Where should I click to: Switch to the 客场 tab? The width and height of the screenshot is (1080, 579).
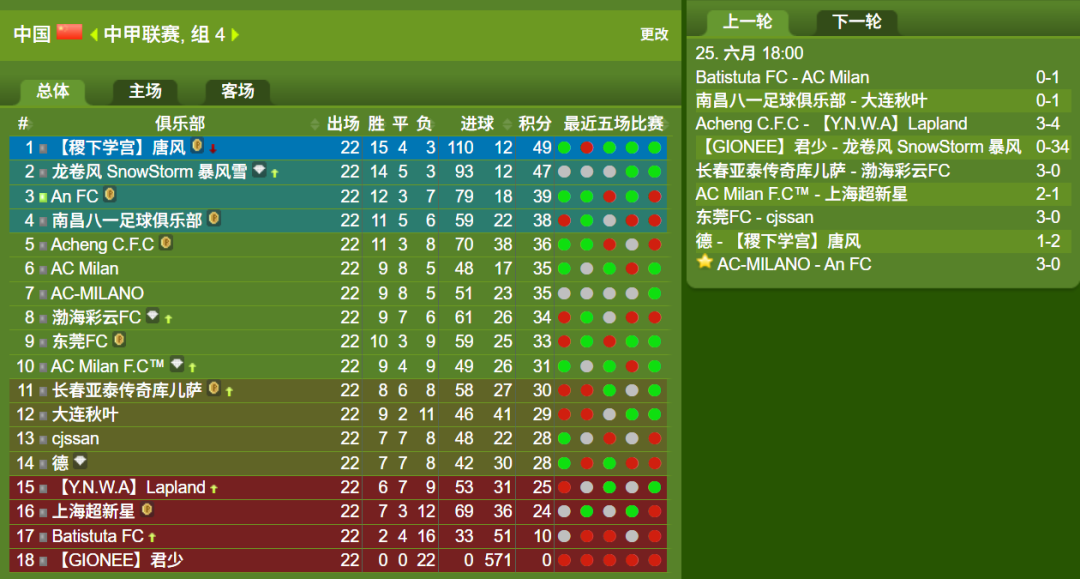point(237,91)
